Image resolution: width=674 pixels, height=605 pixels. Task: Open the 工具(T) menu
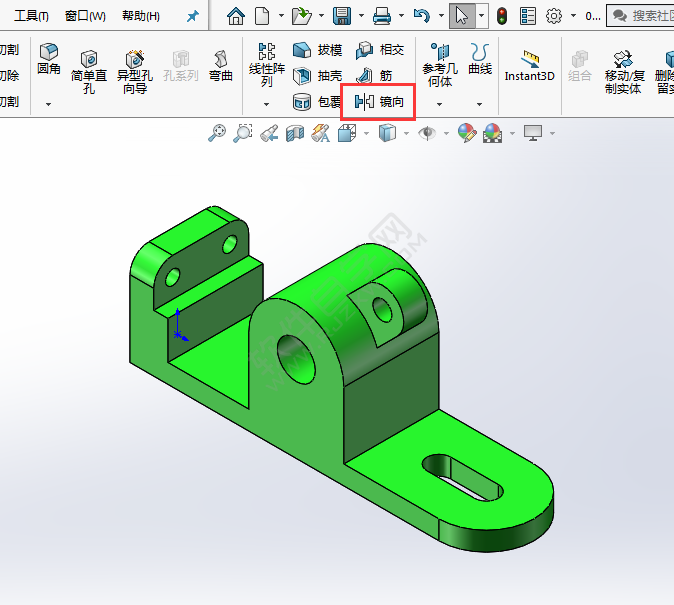coord(31,16)
